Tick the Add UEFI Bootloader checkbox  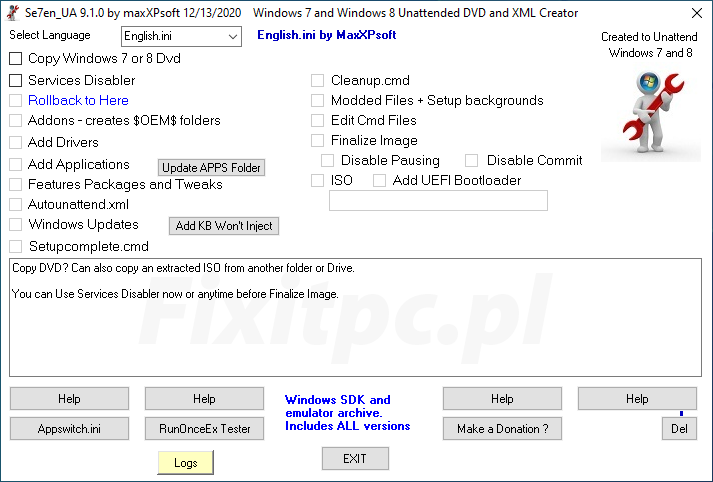(x=379, y=181)
